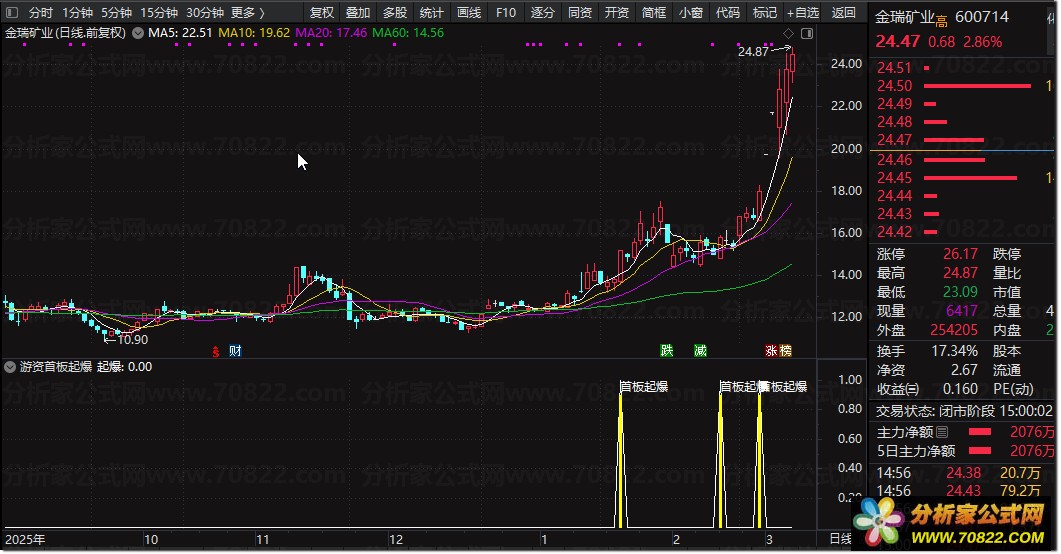Open F10 company info
The image size is (1061, 554).
[x=505, y=13]
